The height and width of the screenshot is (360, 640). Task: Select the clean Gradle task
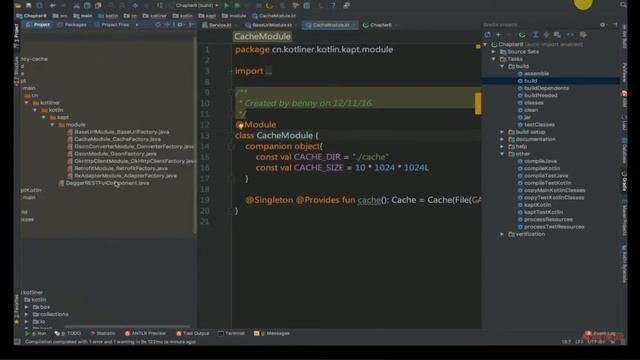tap(531, 110)
